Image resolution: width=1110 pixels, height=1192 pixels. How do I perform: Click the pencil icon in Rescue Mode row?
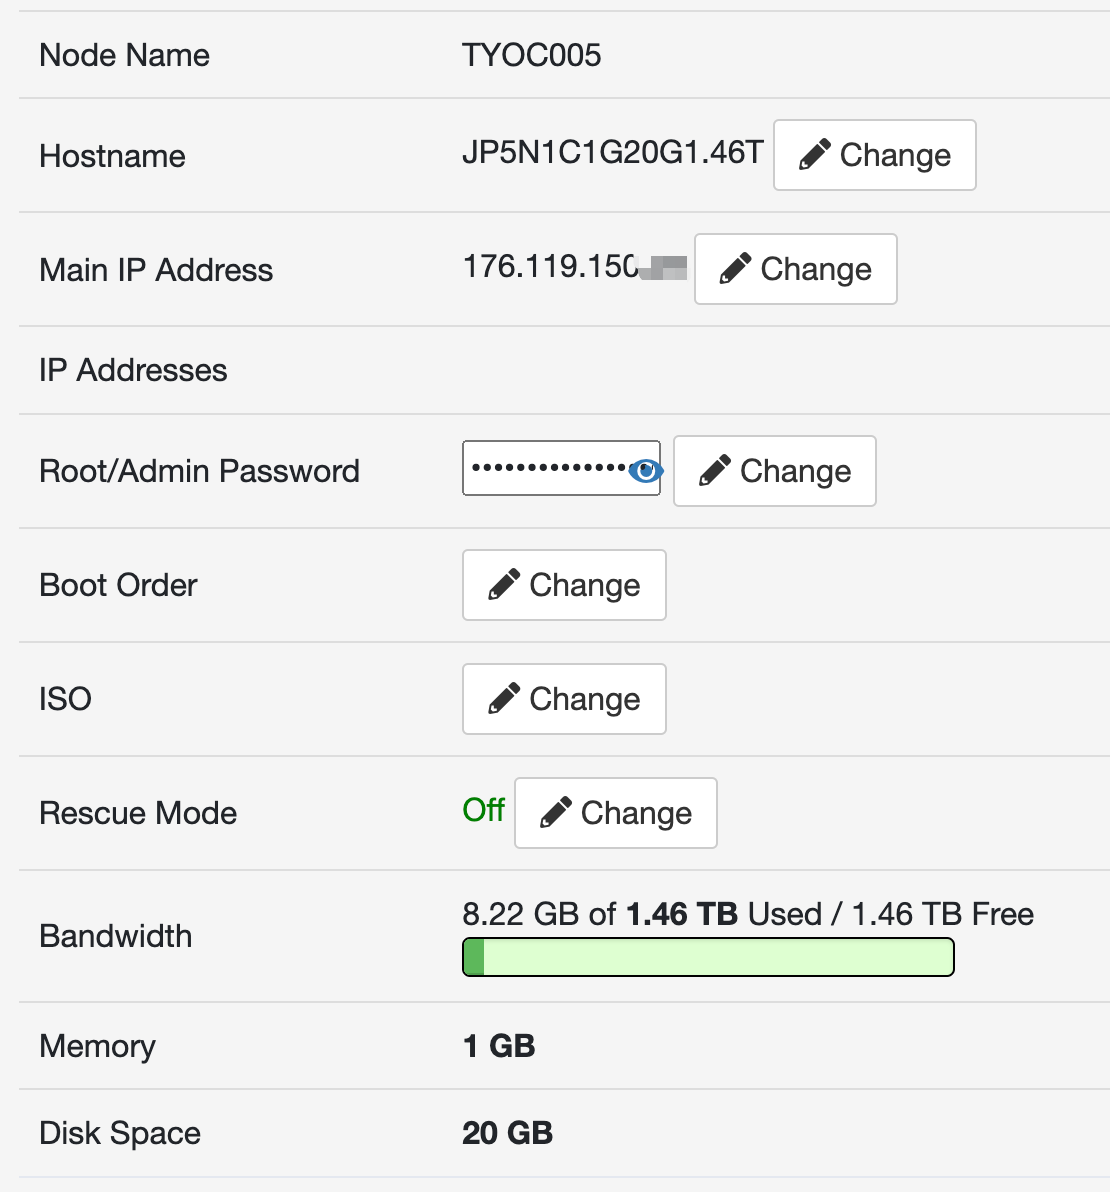pos(556,813)
